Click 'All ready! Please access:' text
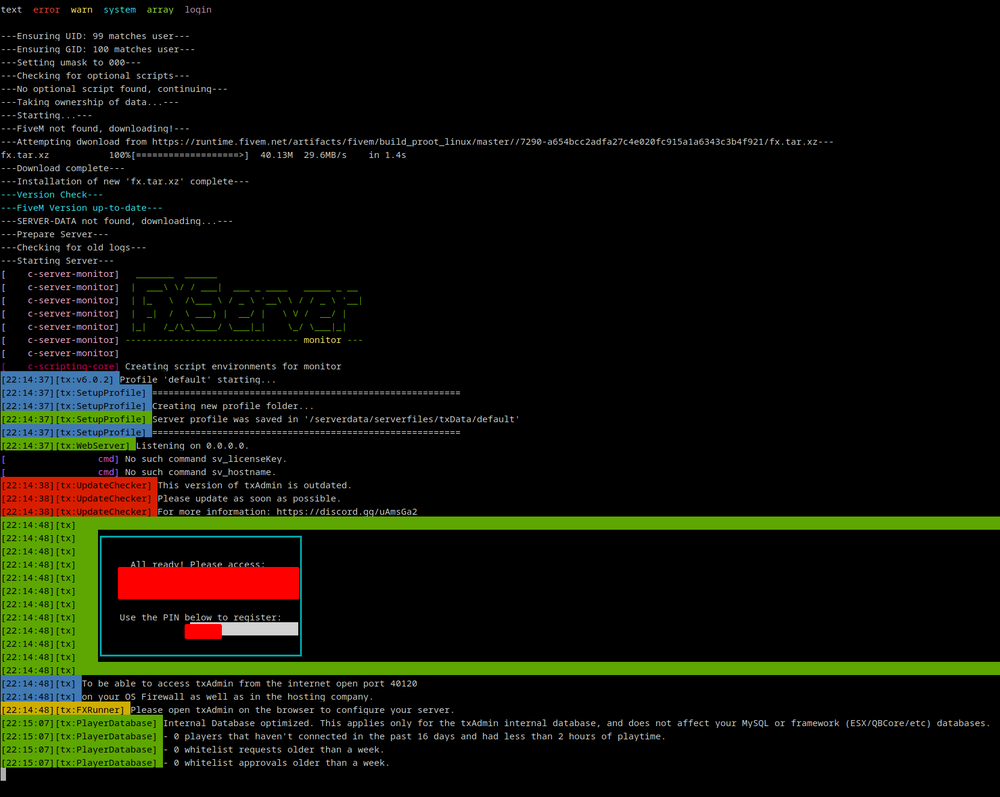The height and width of the screenshot is (797, 1000). [198, 564]
